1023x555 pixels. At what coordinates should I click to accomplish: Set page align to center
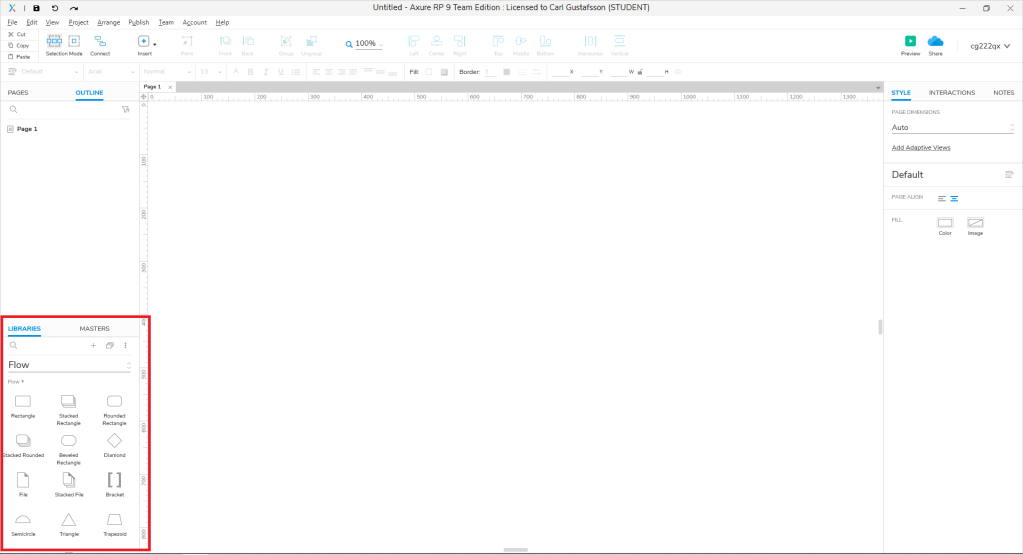pyautogui.click(x=954, y=198)
